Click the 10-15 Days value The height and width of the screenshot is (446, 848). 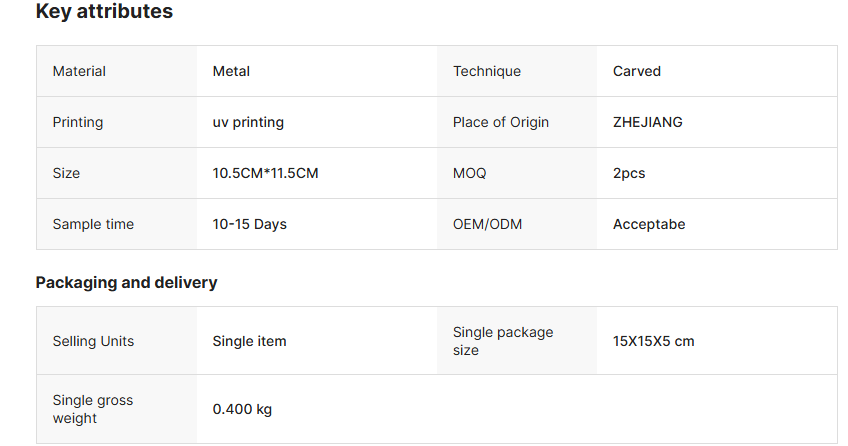249,224
